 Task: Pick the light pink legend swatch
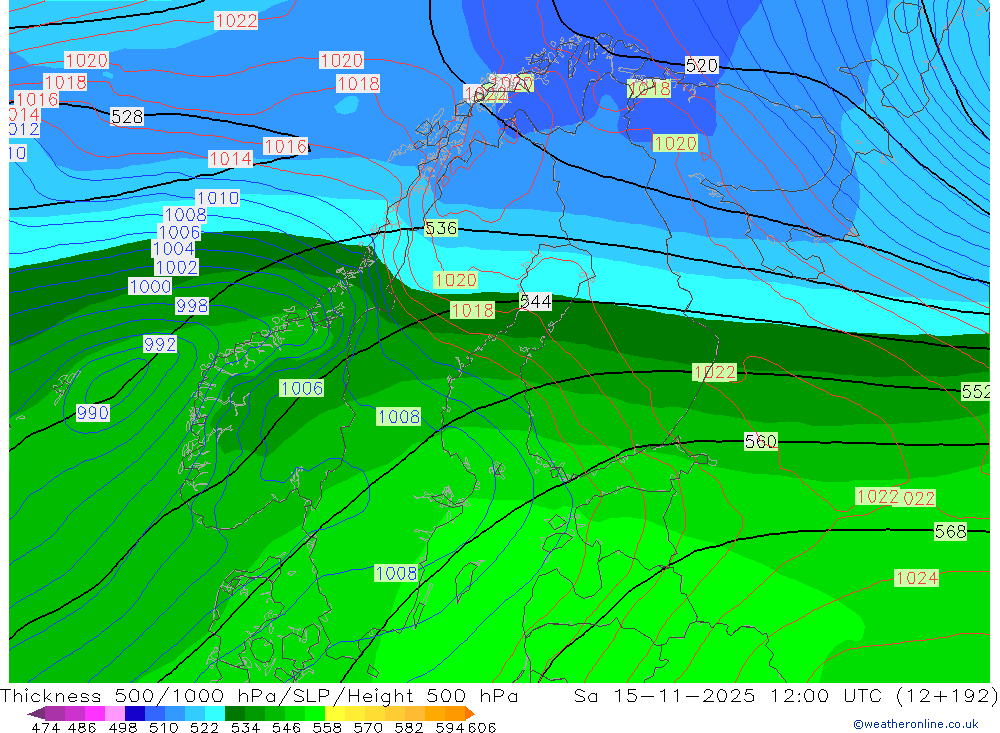[x=115, y=713]
